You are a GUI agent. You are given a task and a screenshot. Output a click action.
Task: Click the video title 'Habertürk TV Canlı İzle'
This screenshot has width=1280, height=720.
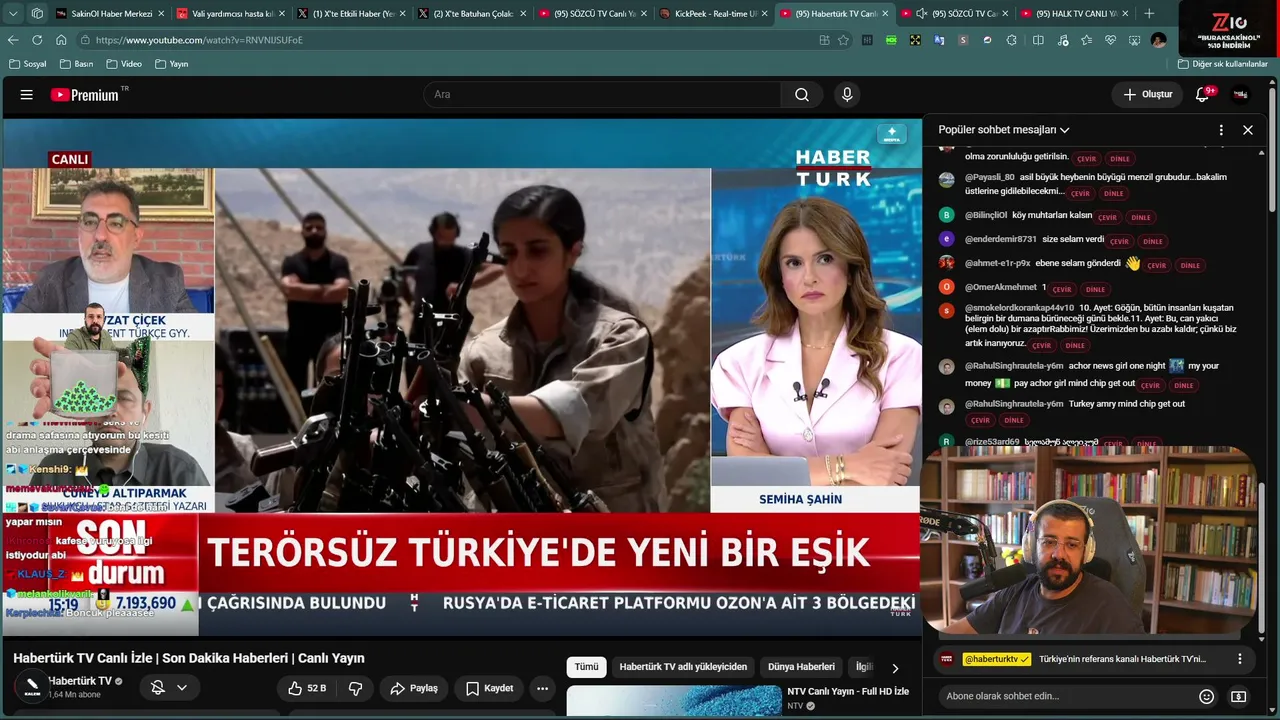(189, 658)
